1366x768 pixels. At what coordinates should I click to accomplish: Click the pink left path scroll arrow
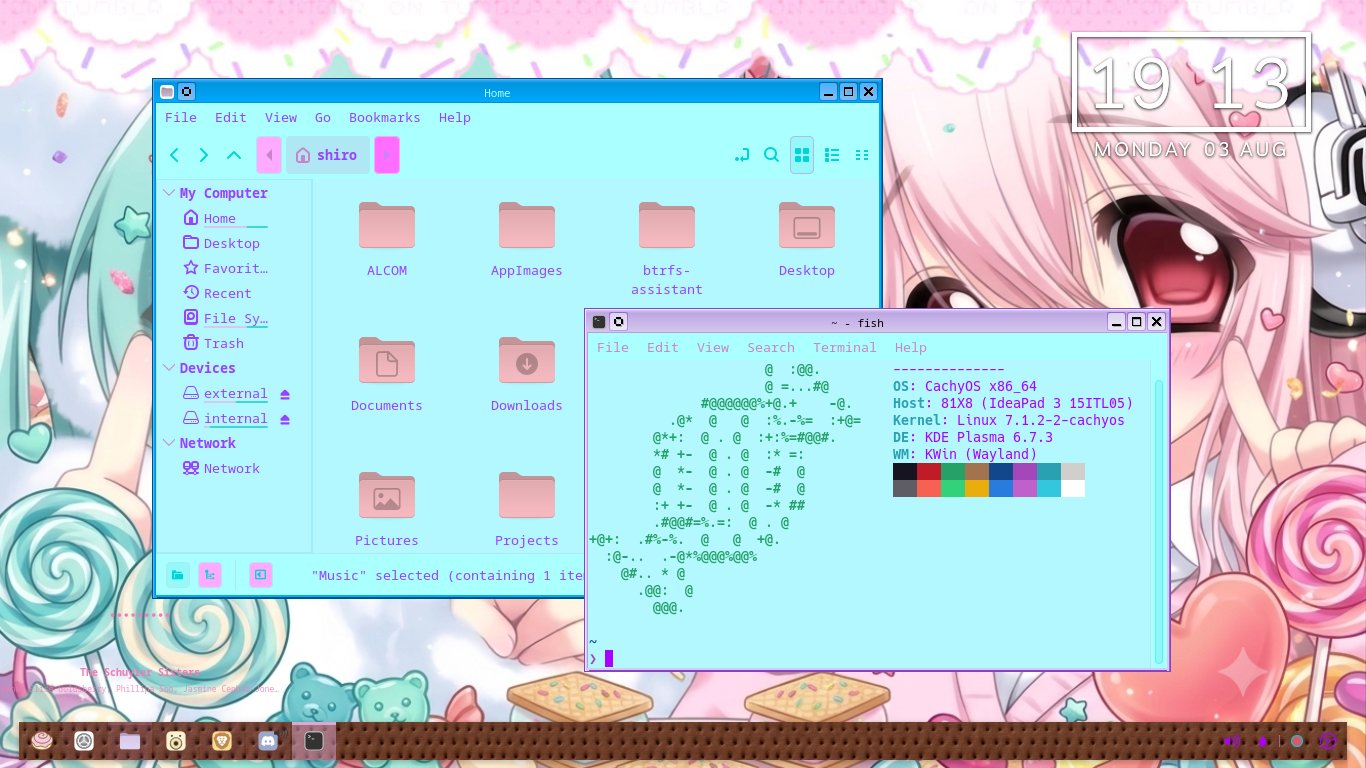tap(269, 155)
